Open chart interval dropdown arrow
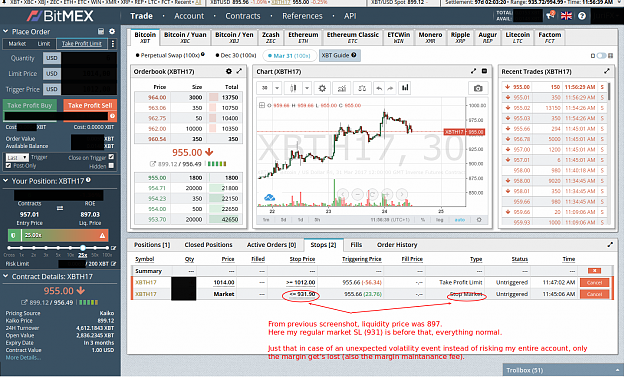The image size is (625, 382). tap(277, 88)
